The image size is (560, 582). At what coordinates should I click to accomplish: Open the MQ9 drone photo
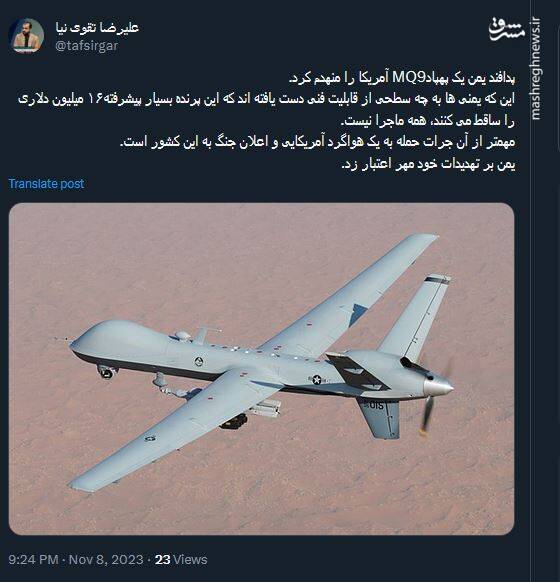261,369
